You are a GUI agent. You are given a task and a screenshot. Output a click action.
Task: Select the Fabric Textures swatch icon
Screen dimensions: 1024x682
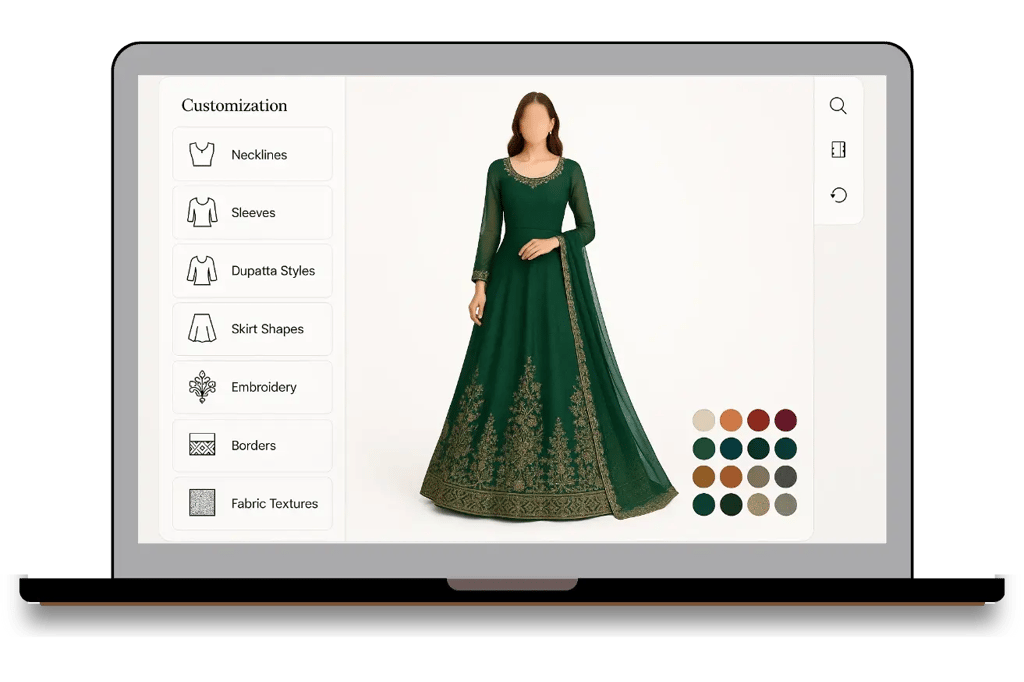[x=201, y=503]
